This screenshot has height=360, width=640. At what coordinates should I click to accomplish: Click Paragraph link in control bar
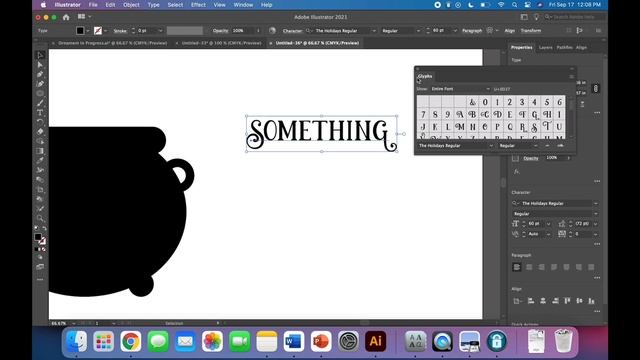click(x=472, y=31)
